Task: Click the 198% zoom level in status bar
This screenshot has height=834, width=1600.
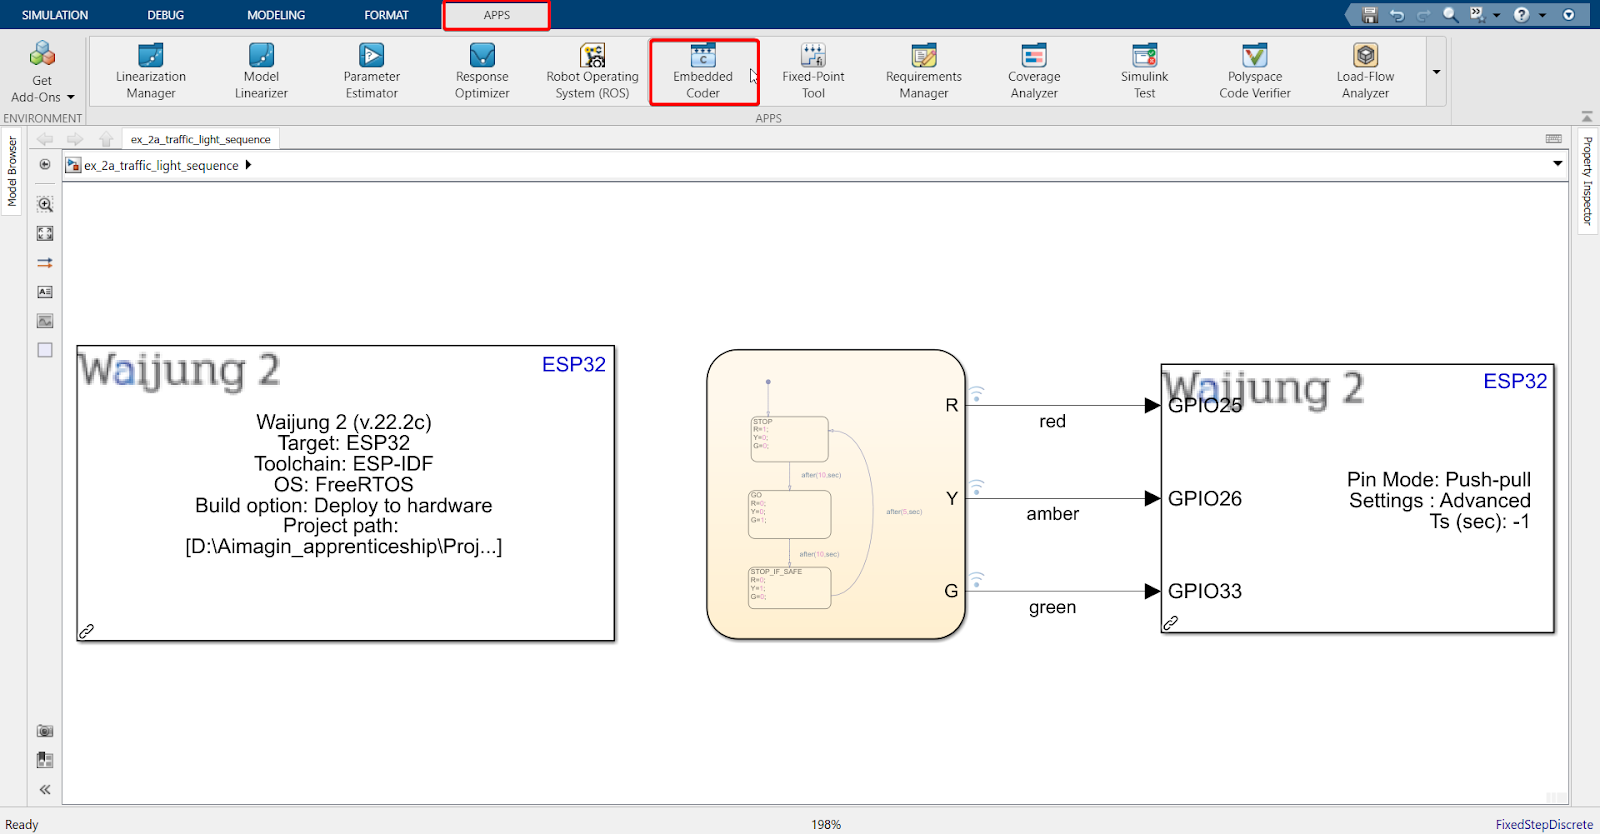Action: (826, 825)
